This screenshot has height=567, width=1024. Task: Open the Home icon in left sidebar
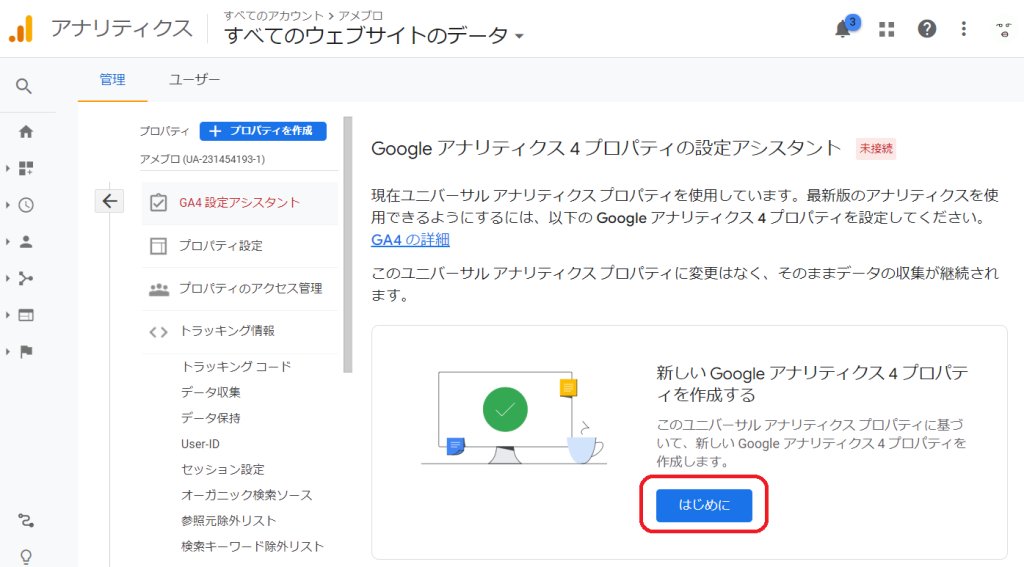pos(26,131)
